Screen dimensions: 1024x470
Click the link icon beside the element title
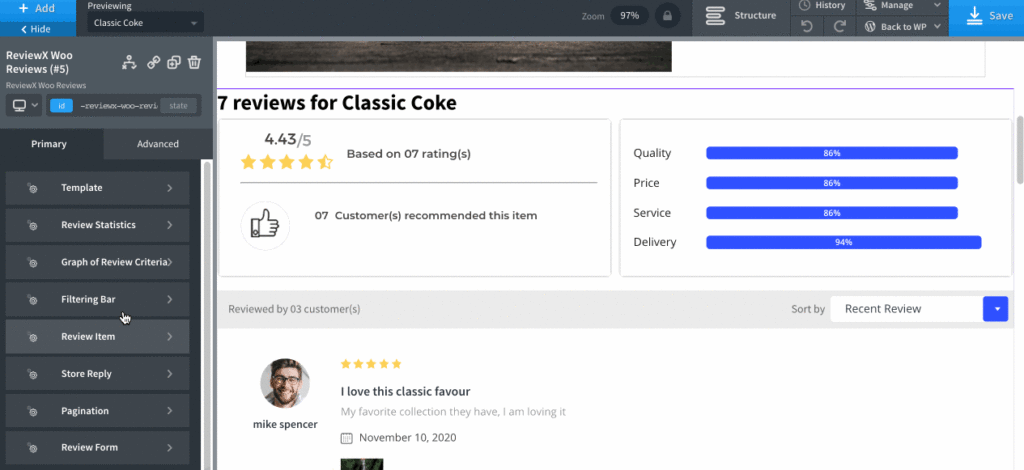(154, 62)
